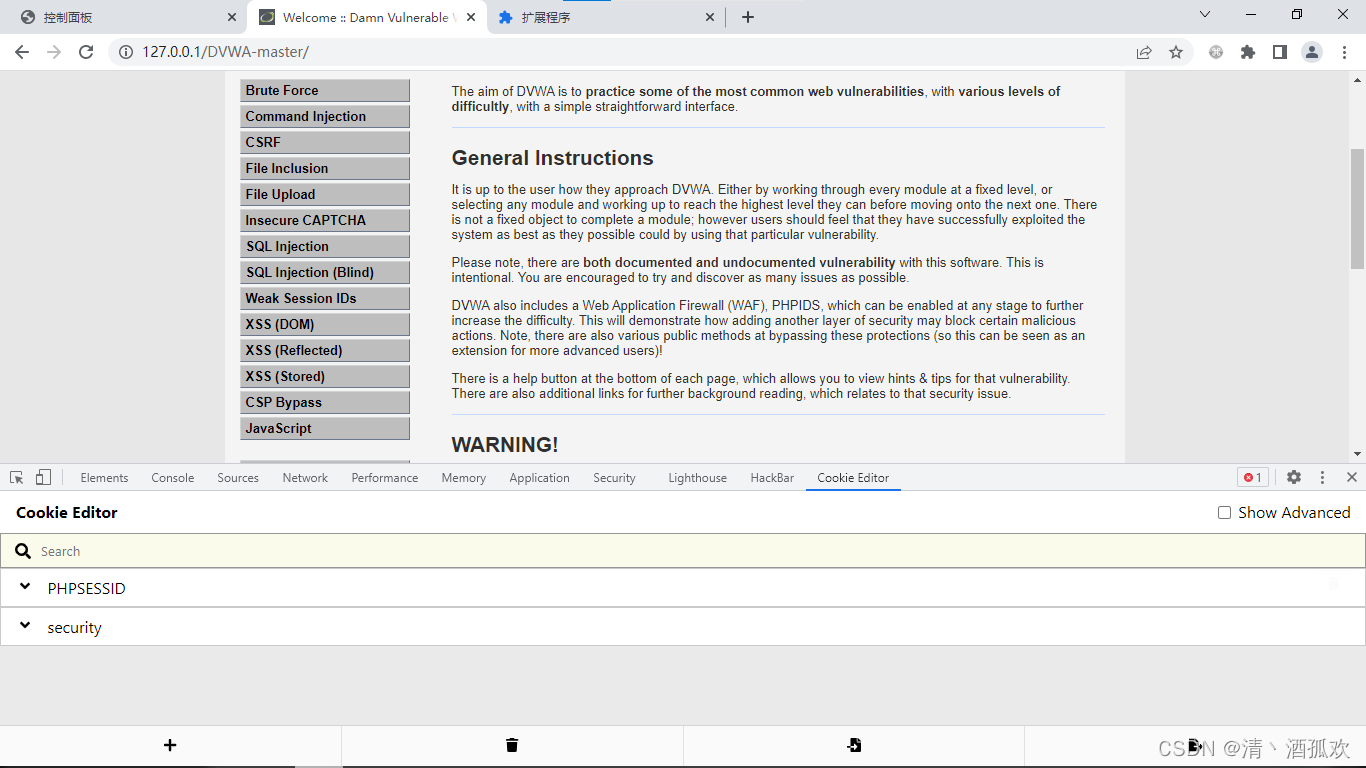
Task: Open the XSS (Stored) module
Action: [x=325, y=376]
